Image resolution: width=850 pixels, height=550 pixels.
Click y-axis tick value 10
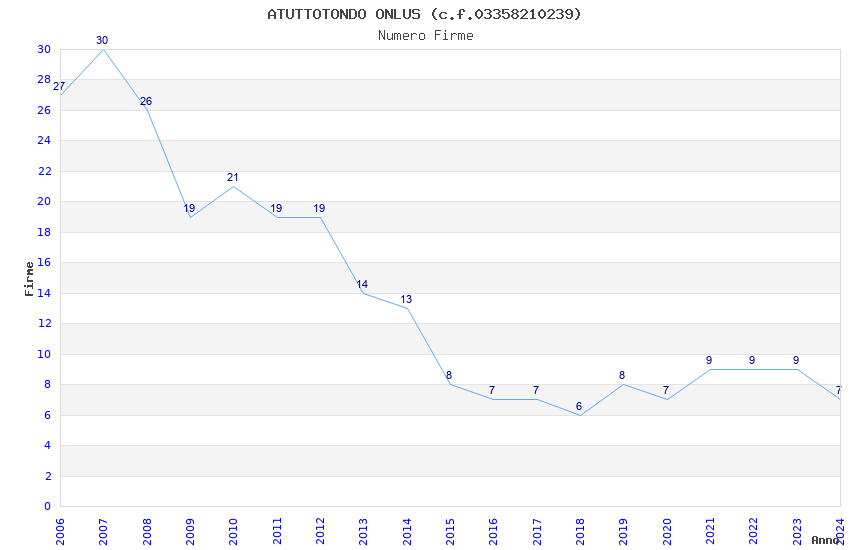click(x=44, y=354)
